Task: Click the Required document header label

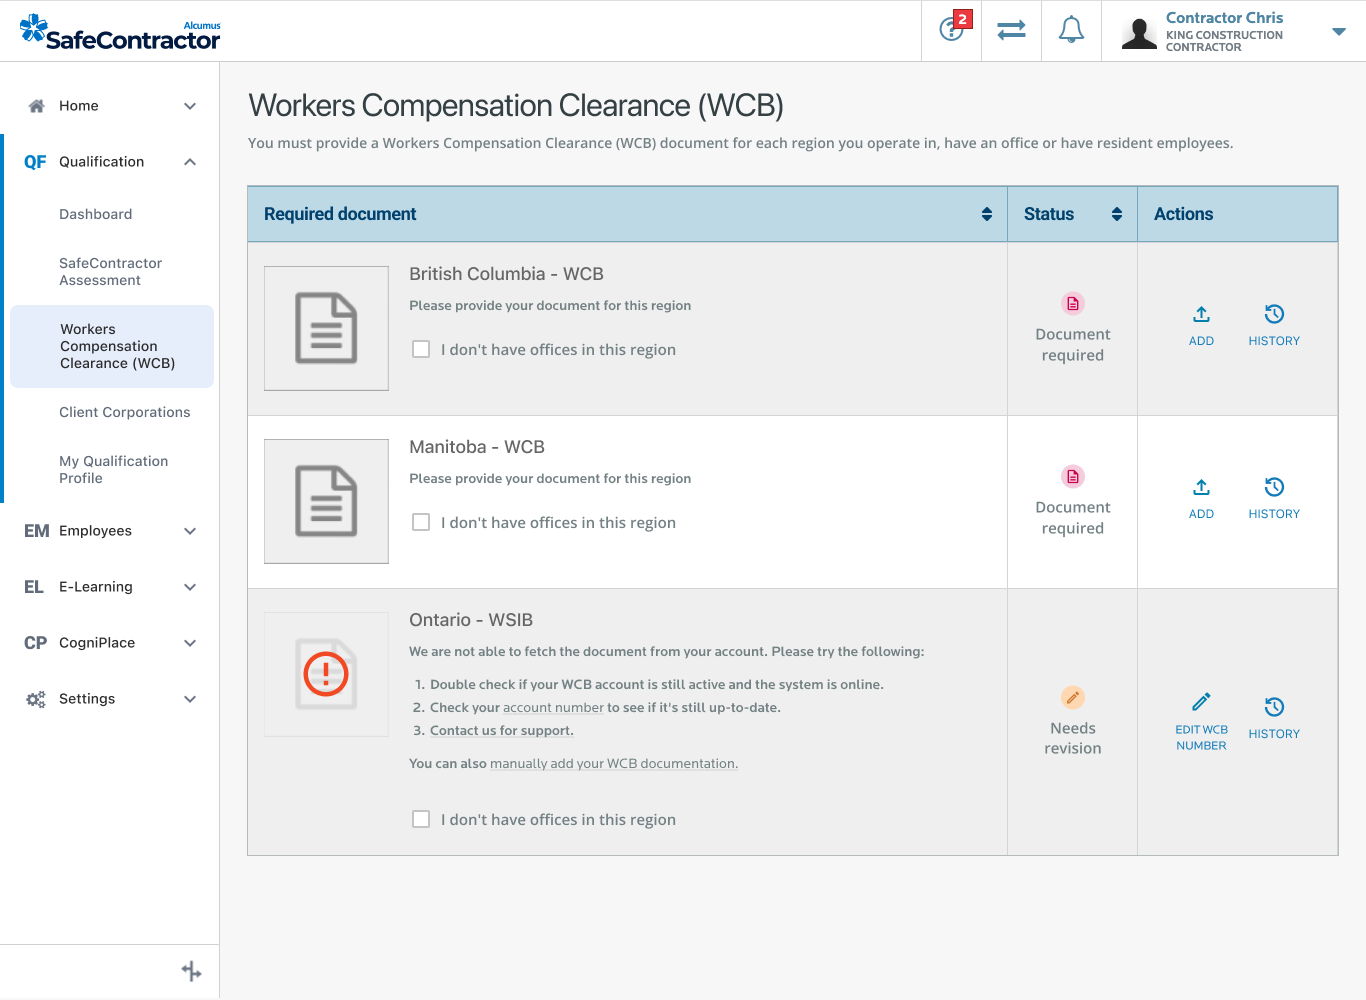Action: coord(340,214)
